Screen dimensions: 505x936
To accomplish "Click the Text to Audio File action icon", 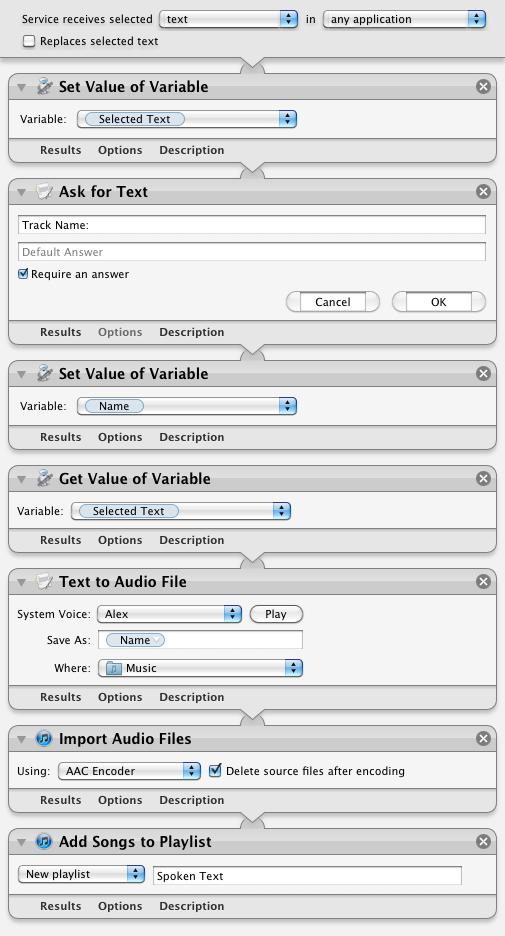I will click(44, 581).
